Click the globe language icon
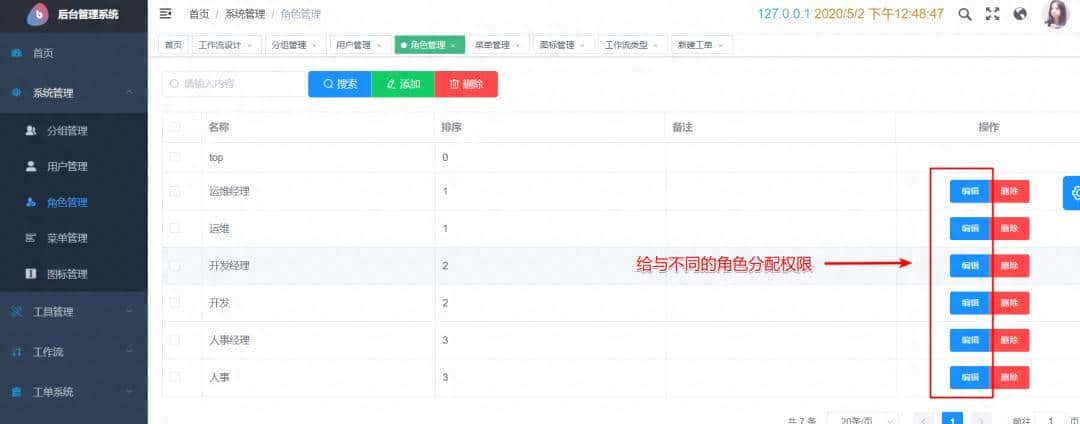1080x424 pixels. pyautogui.click(x=1021, y=14)
